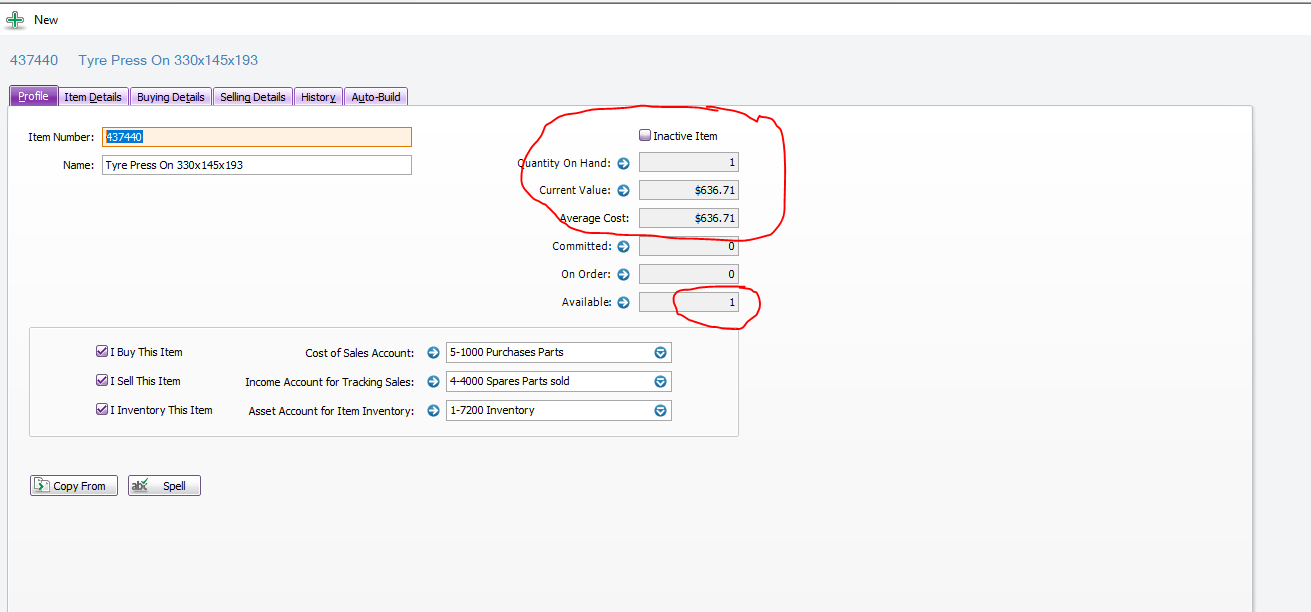The height and width of the screenshot is (612, 1311).
Task: Click the Available zoom arrow
Action: click(x=623, y=302)
